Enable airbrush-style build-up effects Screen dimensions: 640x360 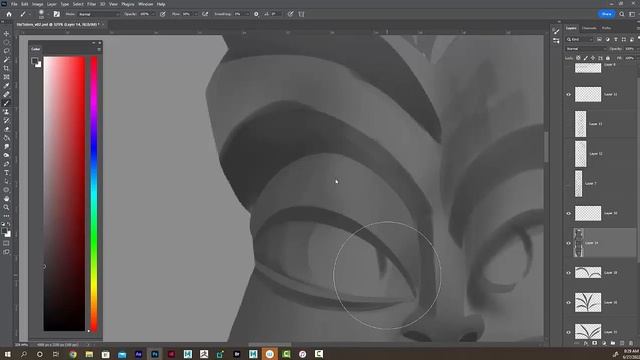(205, 14)
